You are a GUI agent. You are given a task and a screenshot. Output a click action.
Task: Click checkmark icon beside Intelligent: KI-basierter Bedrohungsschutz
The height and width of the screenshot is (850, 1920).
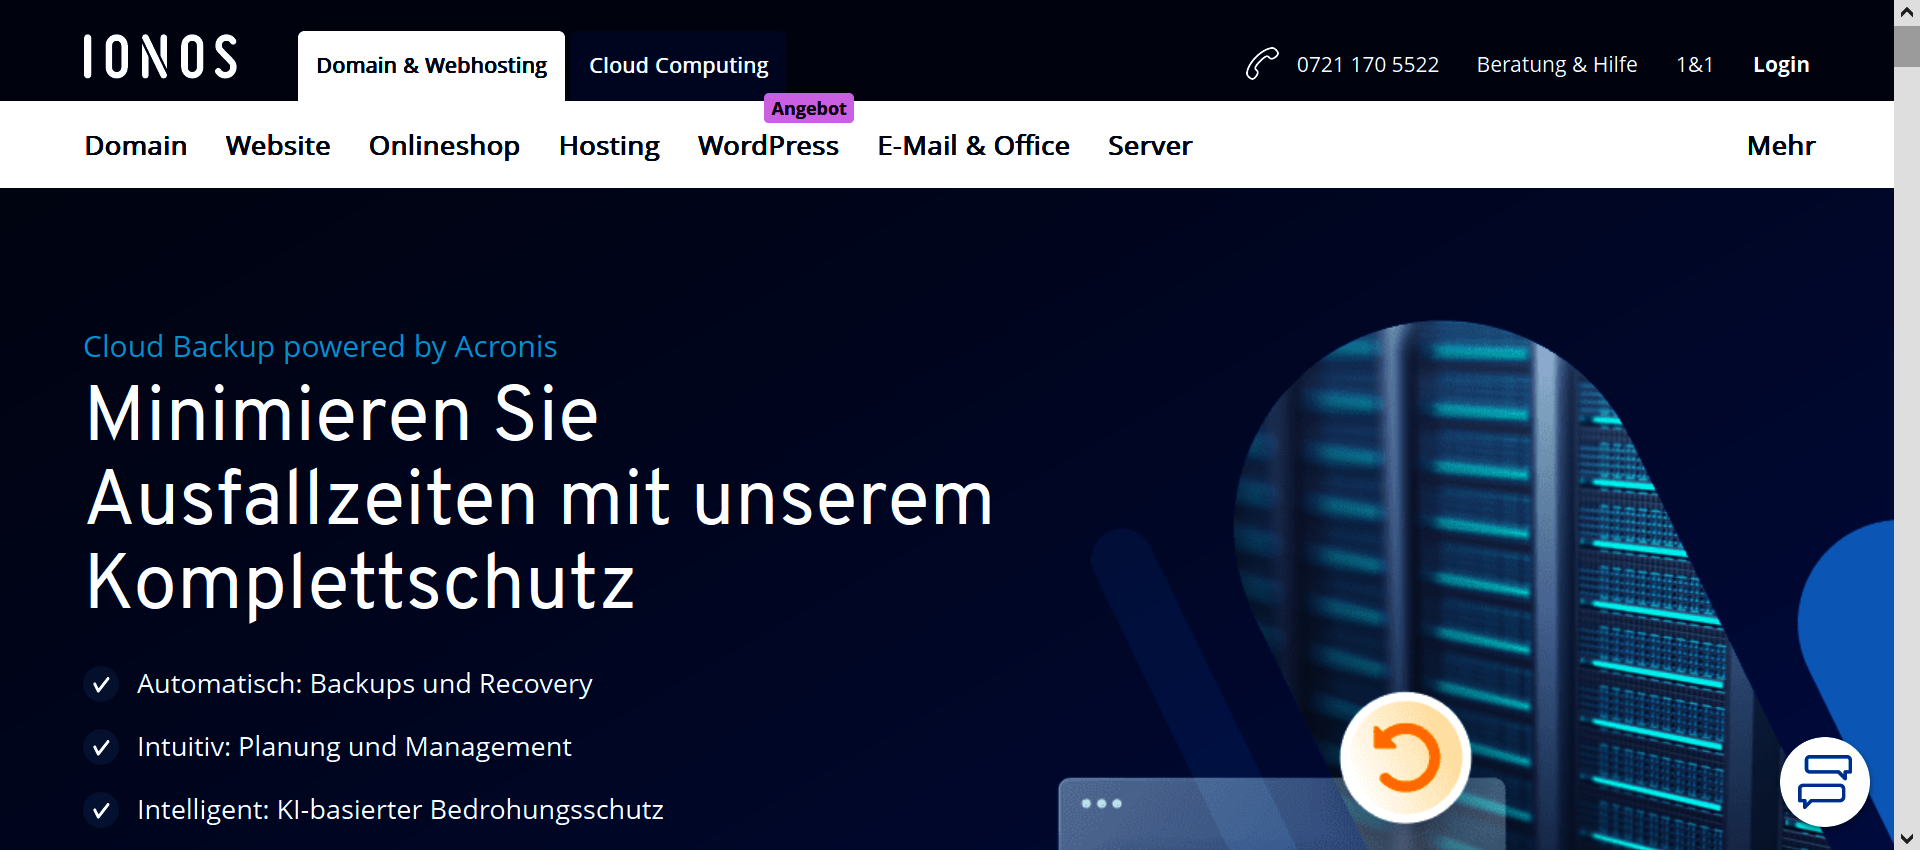[x=101, y=811]
